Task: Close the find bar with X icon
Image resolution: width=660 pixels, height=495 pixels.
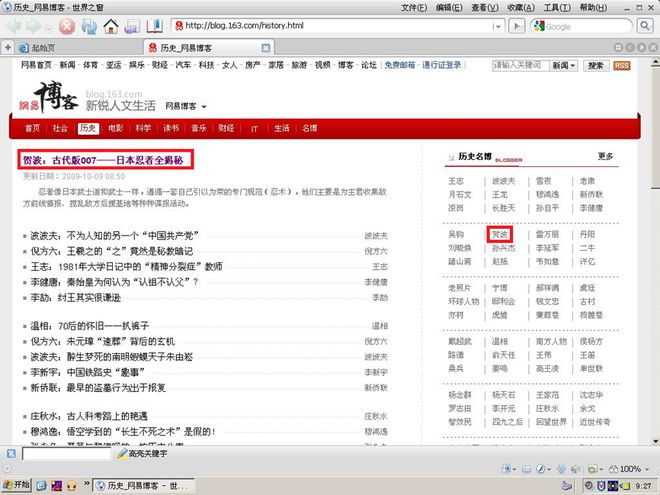Action: (11, 453)
